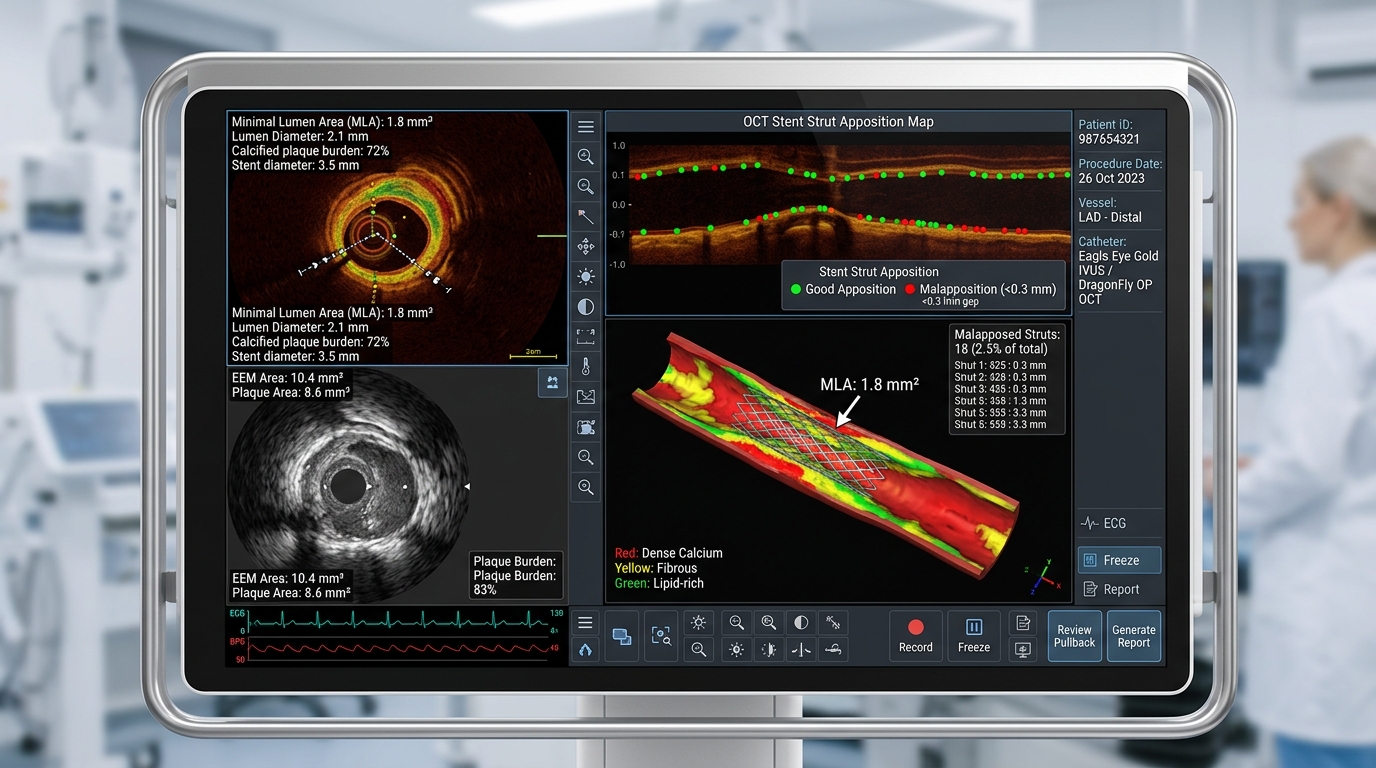Open the notes document icon beside Freeze
The width and height of the screenshot is (1376, 768).
coord(1023,623)
